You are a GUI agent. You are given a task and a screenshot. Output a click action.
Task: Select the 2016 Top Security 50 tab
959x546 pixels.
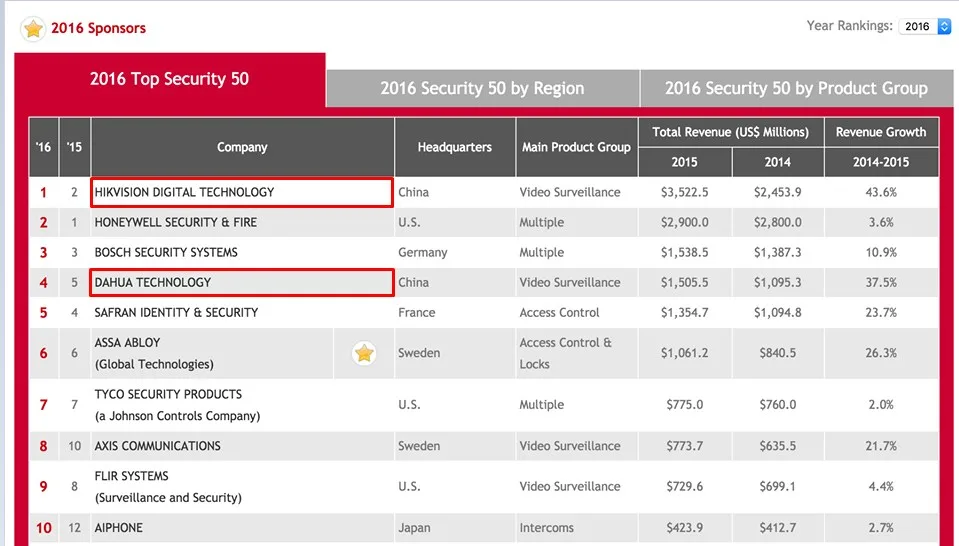[x=169, y=79]
